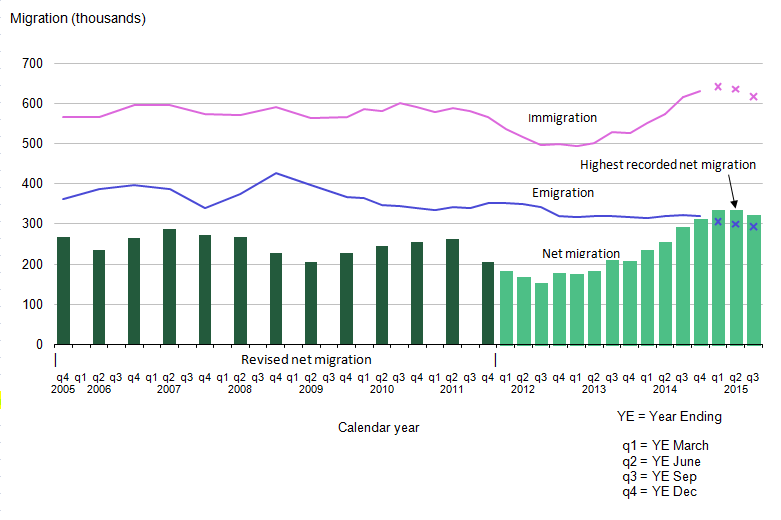Click the q4 = YE Dec legend entry
This screenshot has height=520, width=781.
tap(659, 491)
